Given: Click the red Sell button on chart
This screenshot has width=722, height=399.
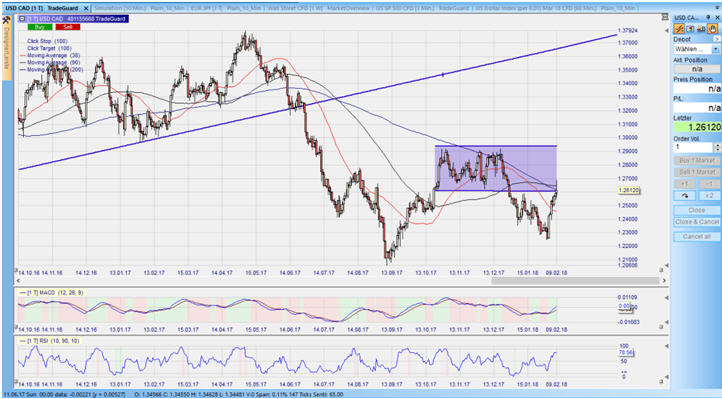Looking at the screenshot, I should pyautogui.click(x=68, y=27).
